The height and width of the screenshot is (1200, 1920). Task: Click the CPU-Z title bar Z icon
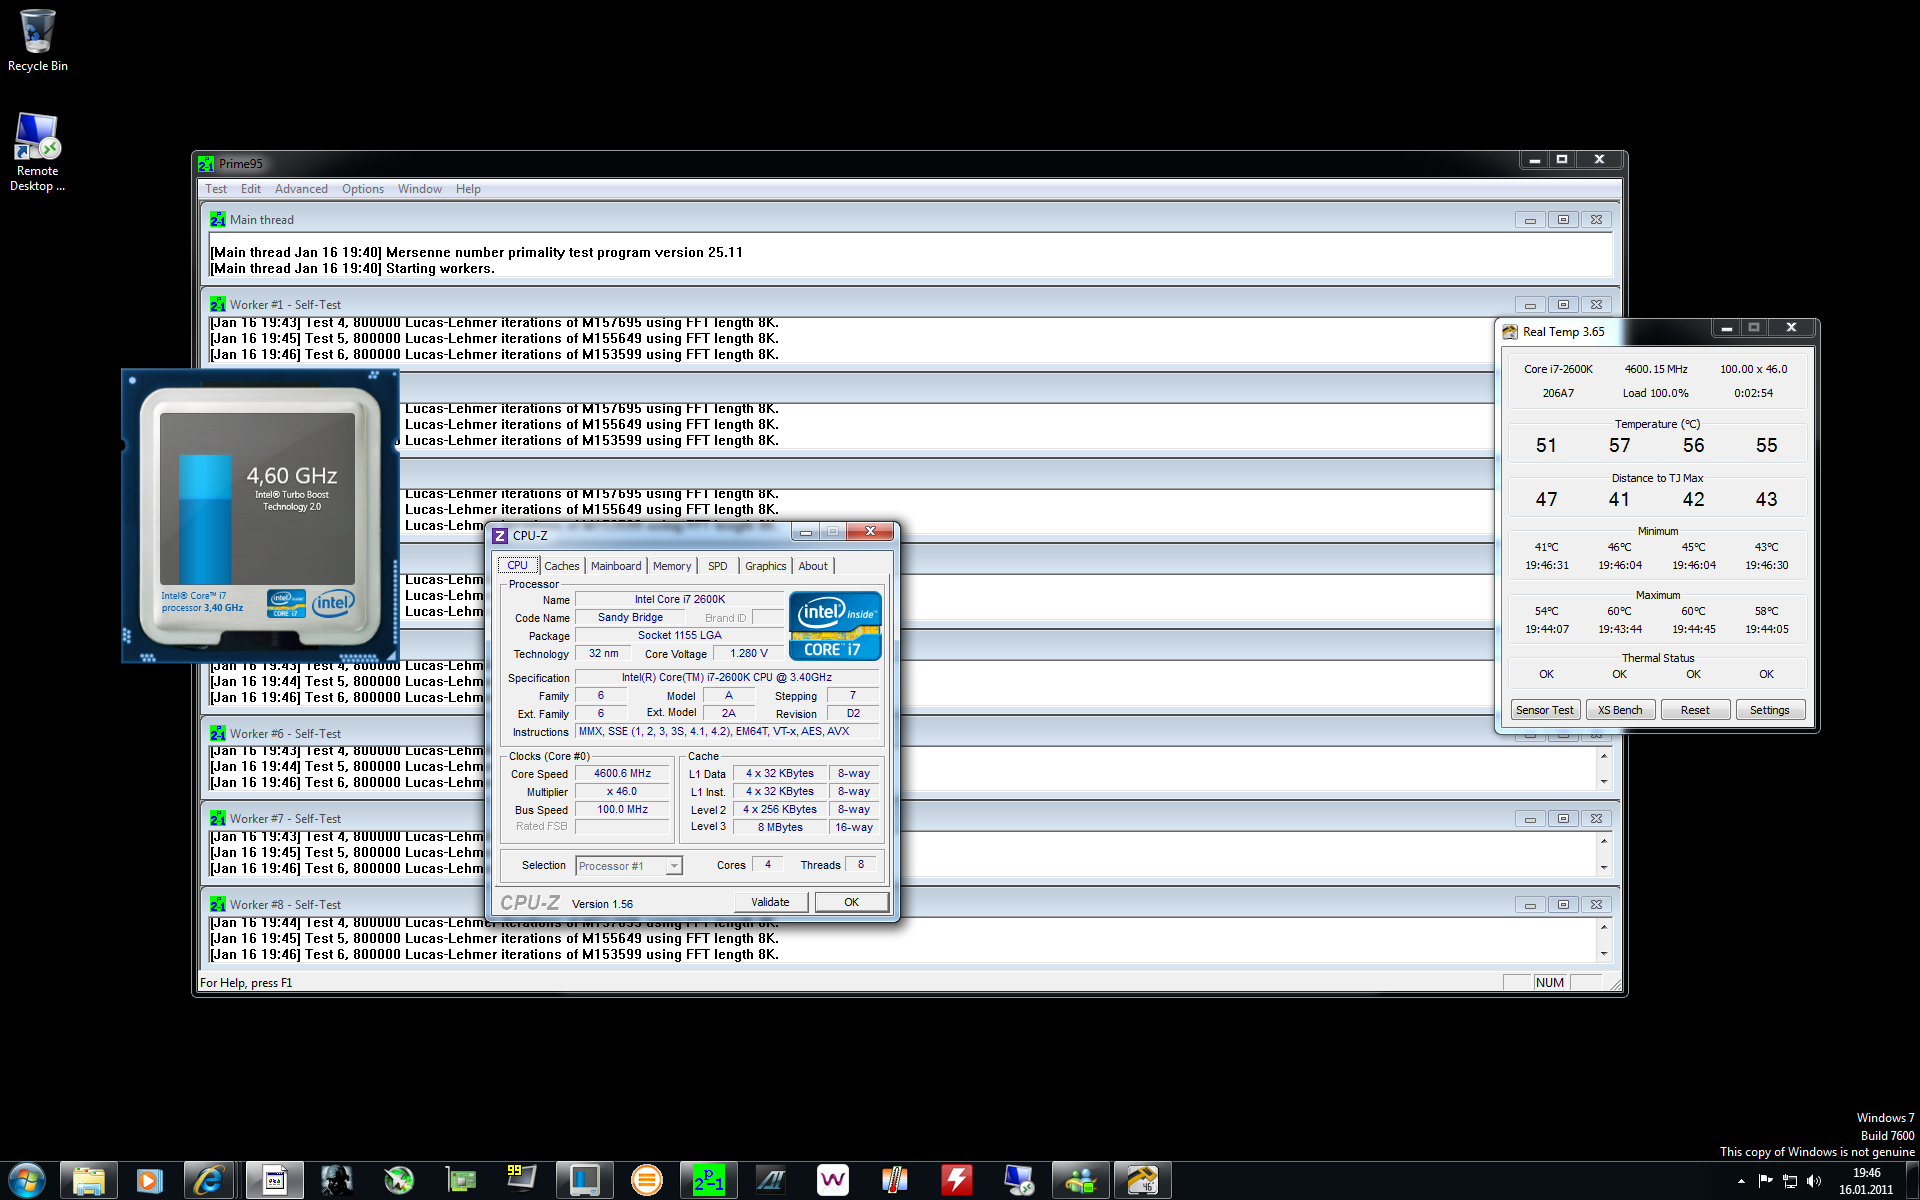tap(500, 535)
